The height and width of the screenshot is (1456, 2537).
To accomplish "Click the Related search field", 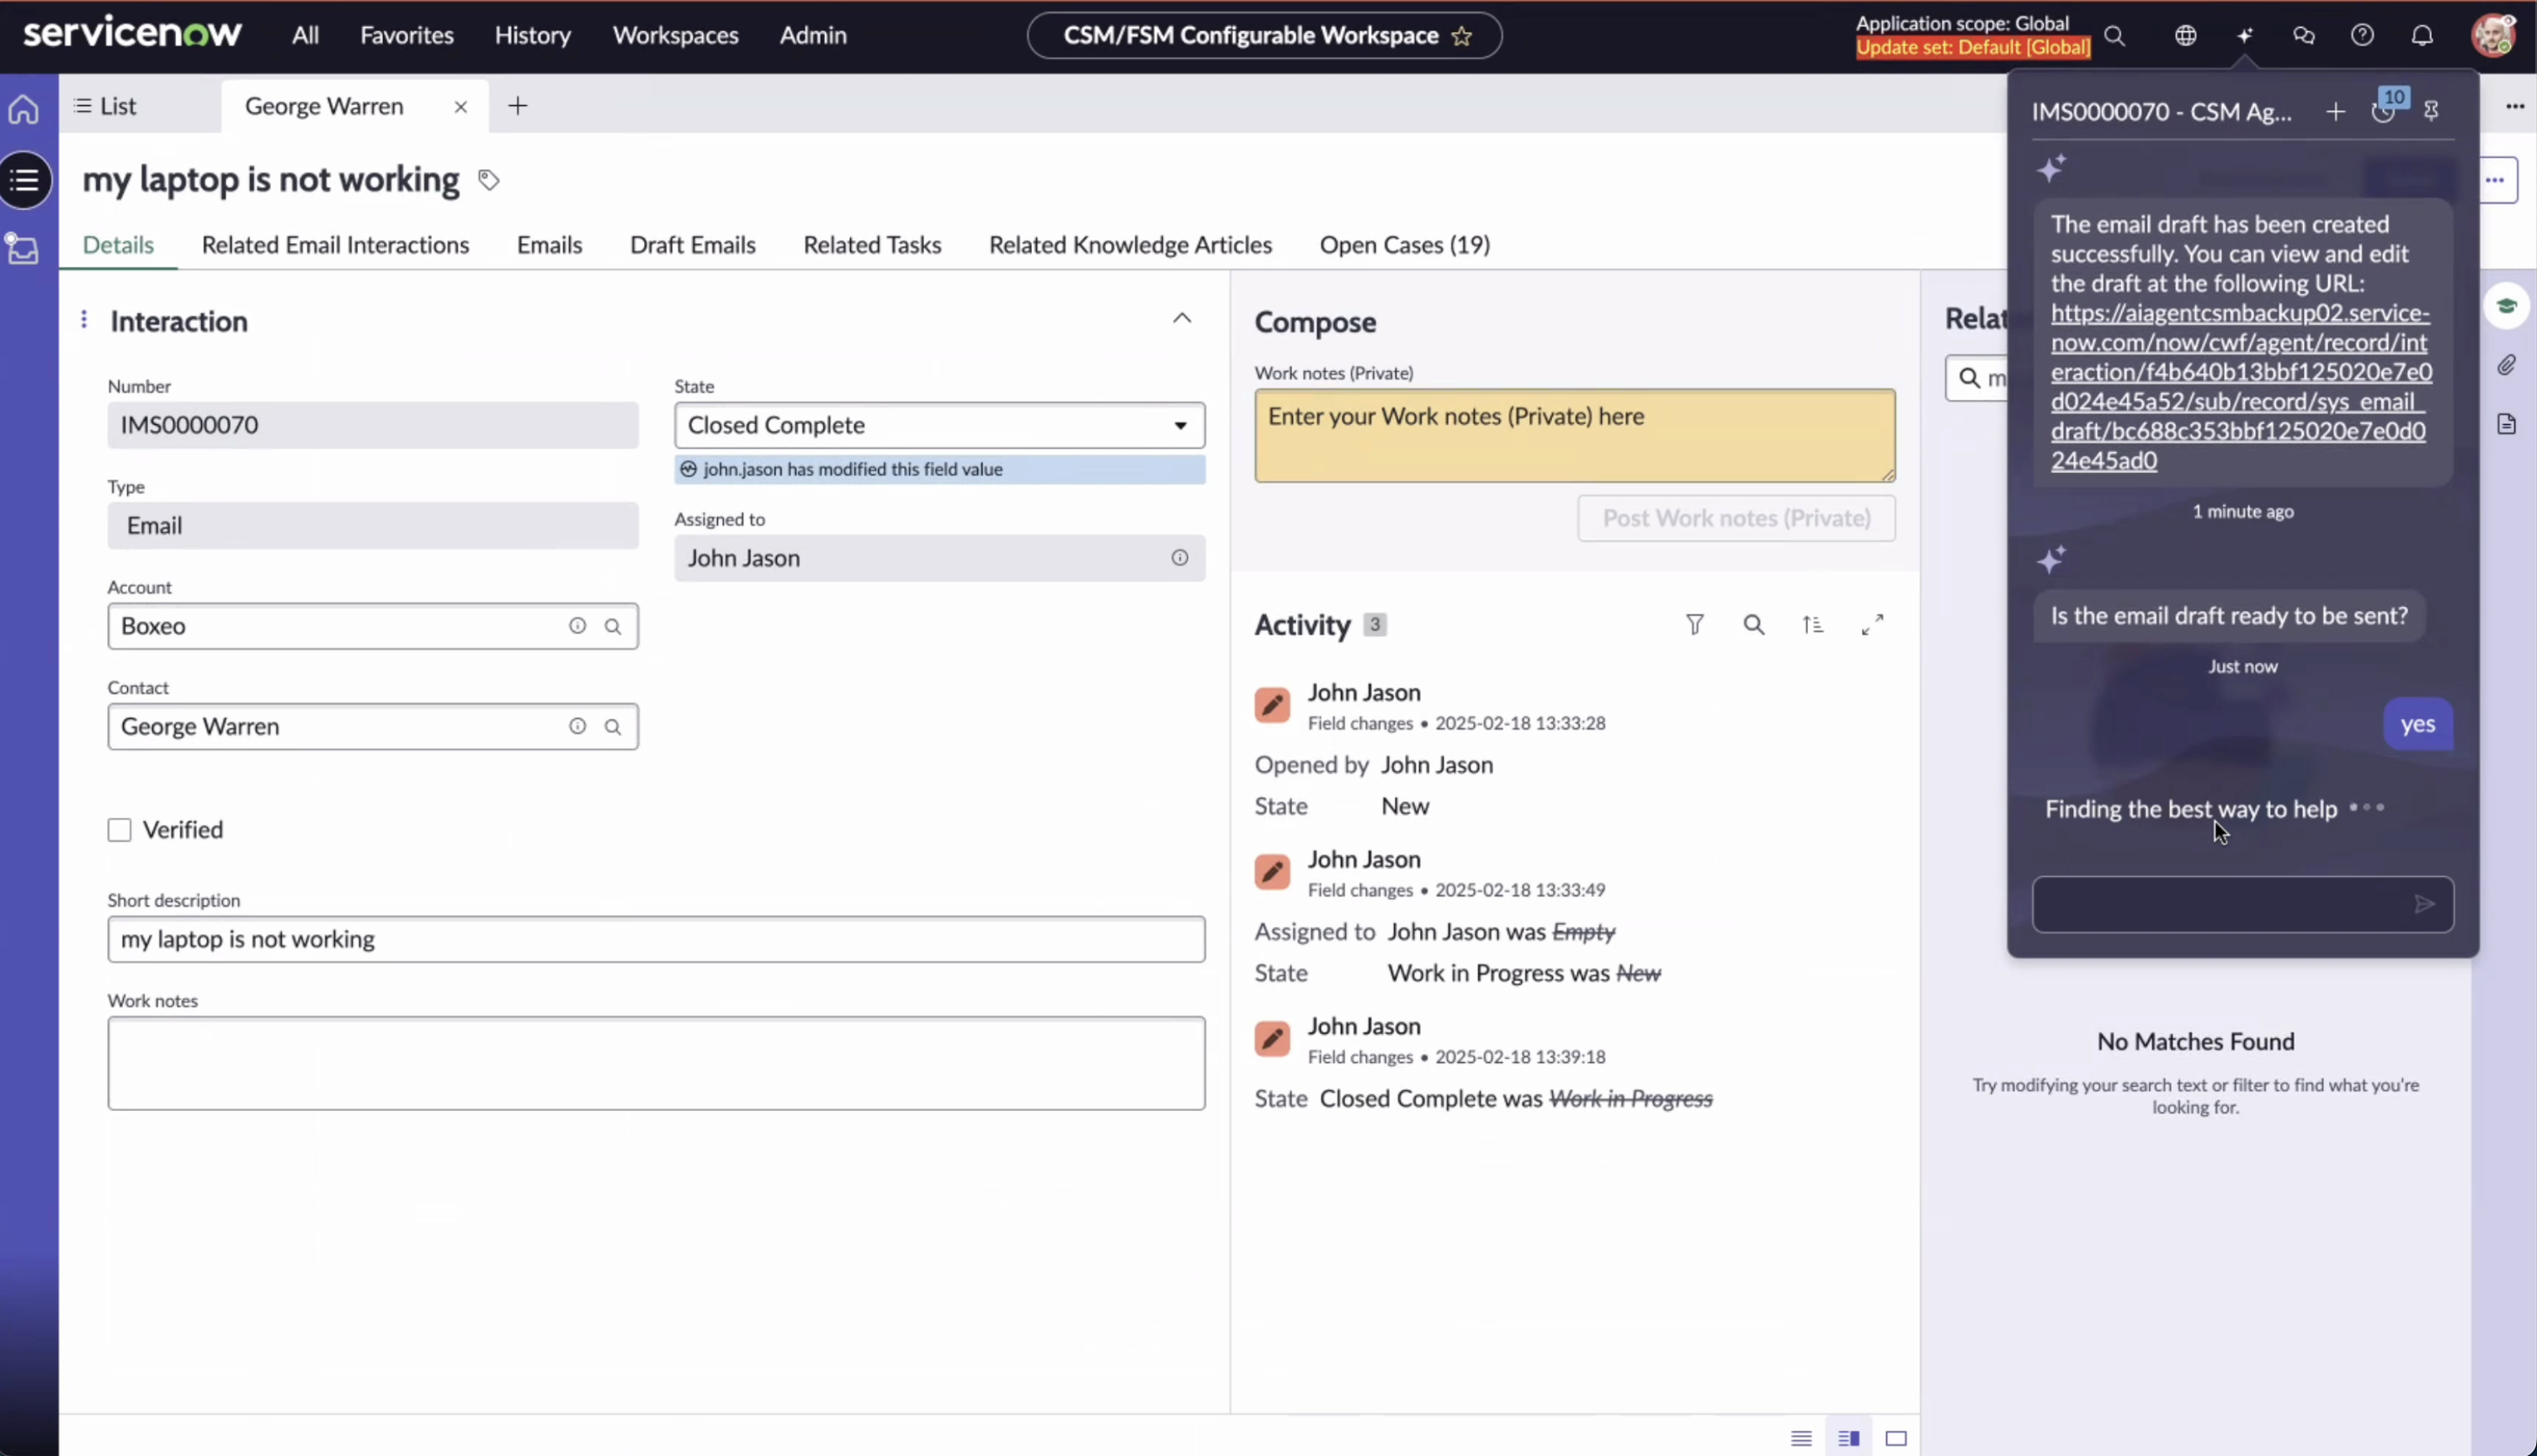I will tap(1977, 378).
